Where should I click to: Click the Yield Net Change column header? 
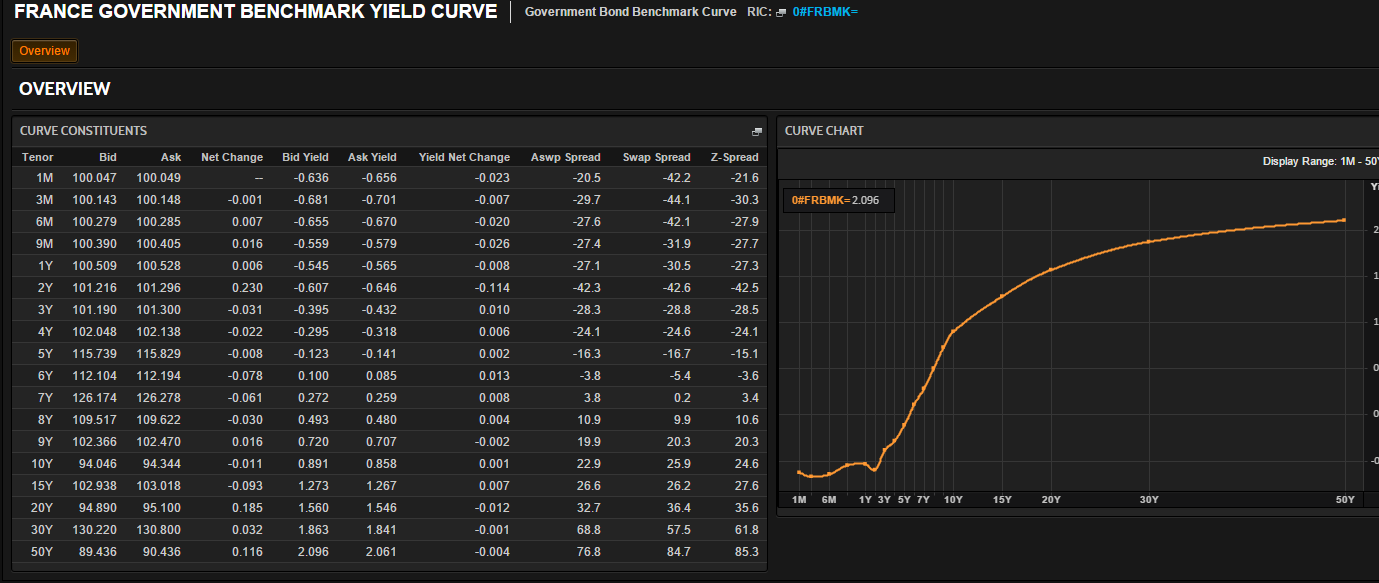464,157
